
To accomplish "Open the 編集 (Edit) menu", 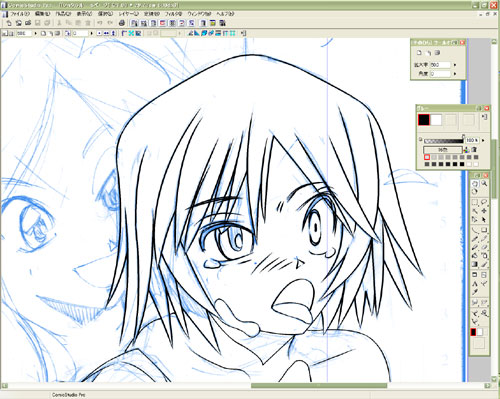I will 42,14.
